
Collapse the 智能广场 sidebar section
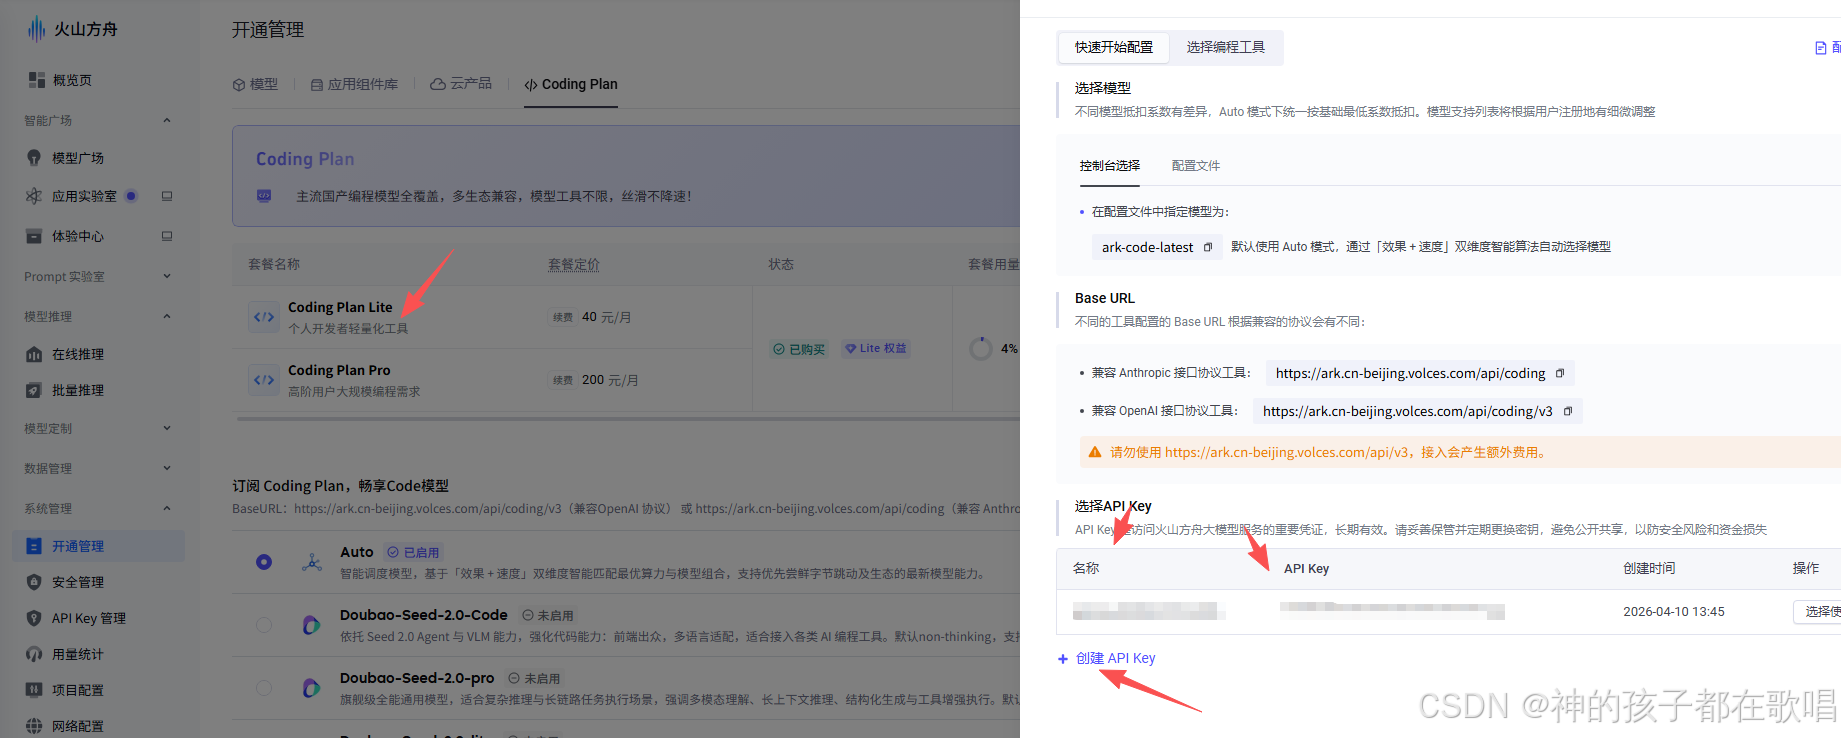167,120
